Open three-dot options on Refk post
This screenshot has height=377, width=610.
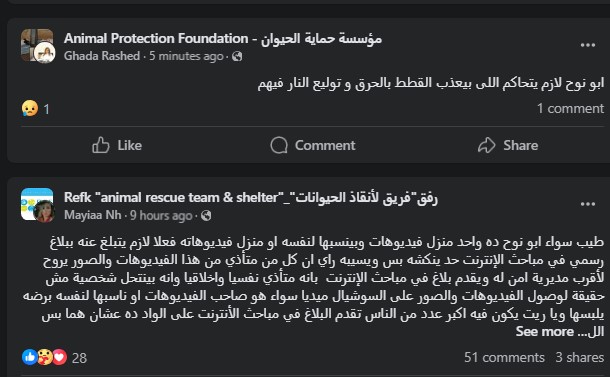tap(587, 204)
